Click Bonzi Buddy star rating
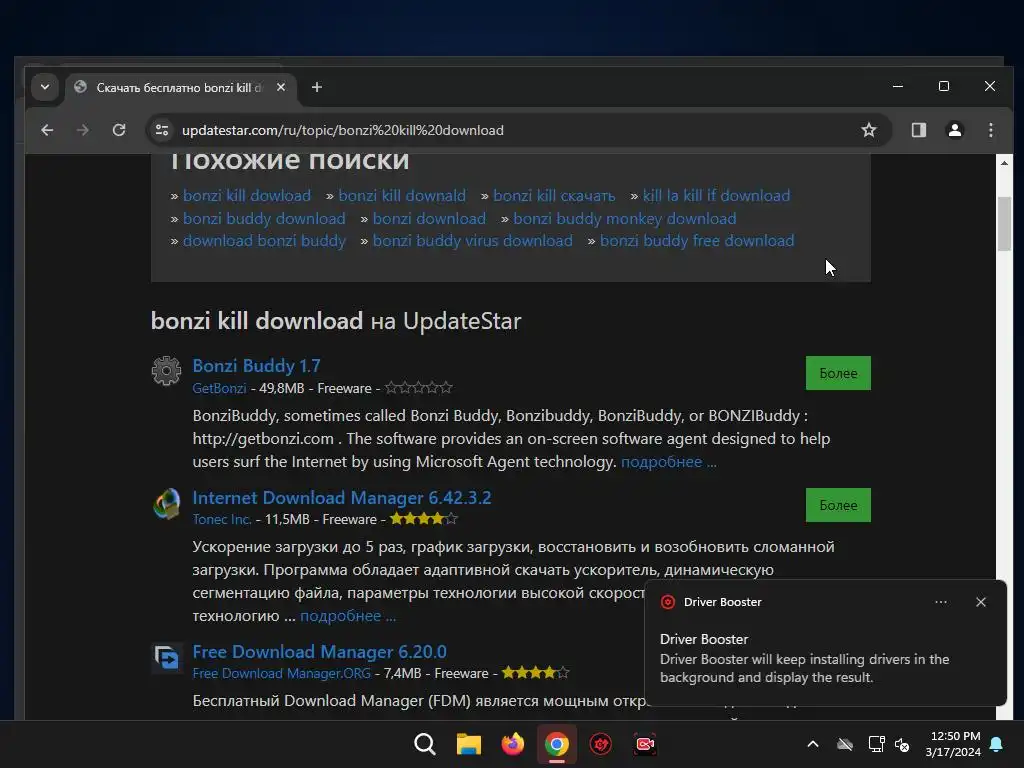1024x768 pixels. coord(419,388)
